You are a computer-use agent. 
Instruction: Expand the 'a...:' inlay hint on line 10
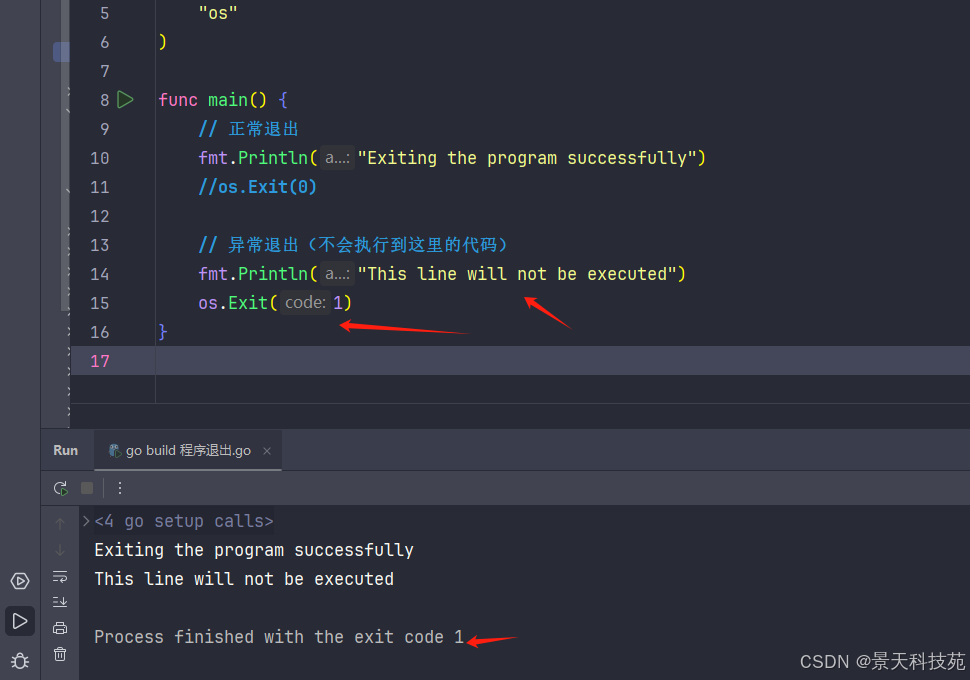click(337, 158)
